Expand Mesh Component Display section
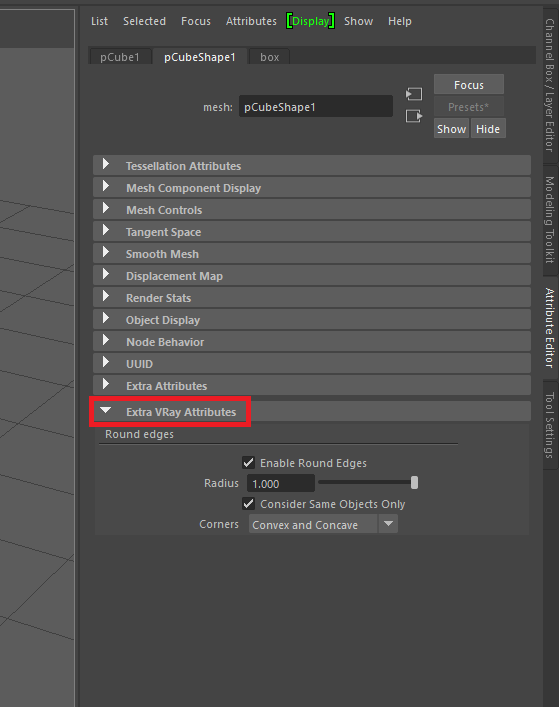559x707 pixels. tap(312, 188)
